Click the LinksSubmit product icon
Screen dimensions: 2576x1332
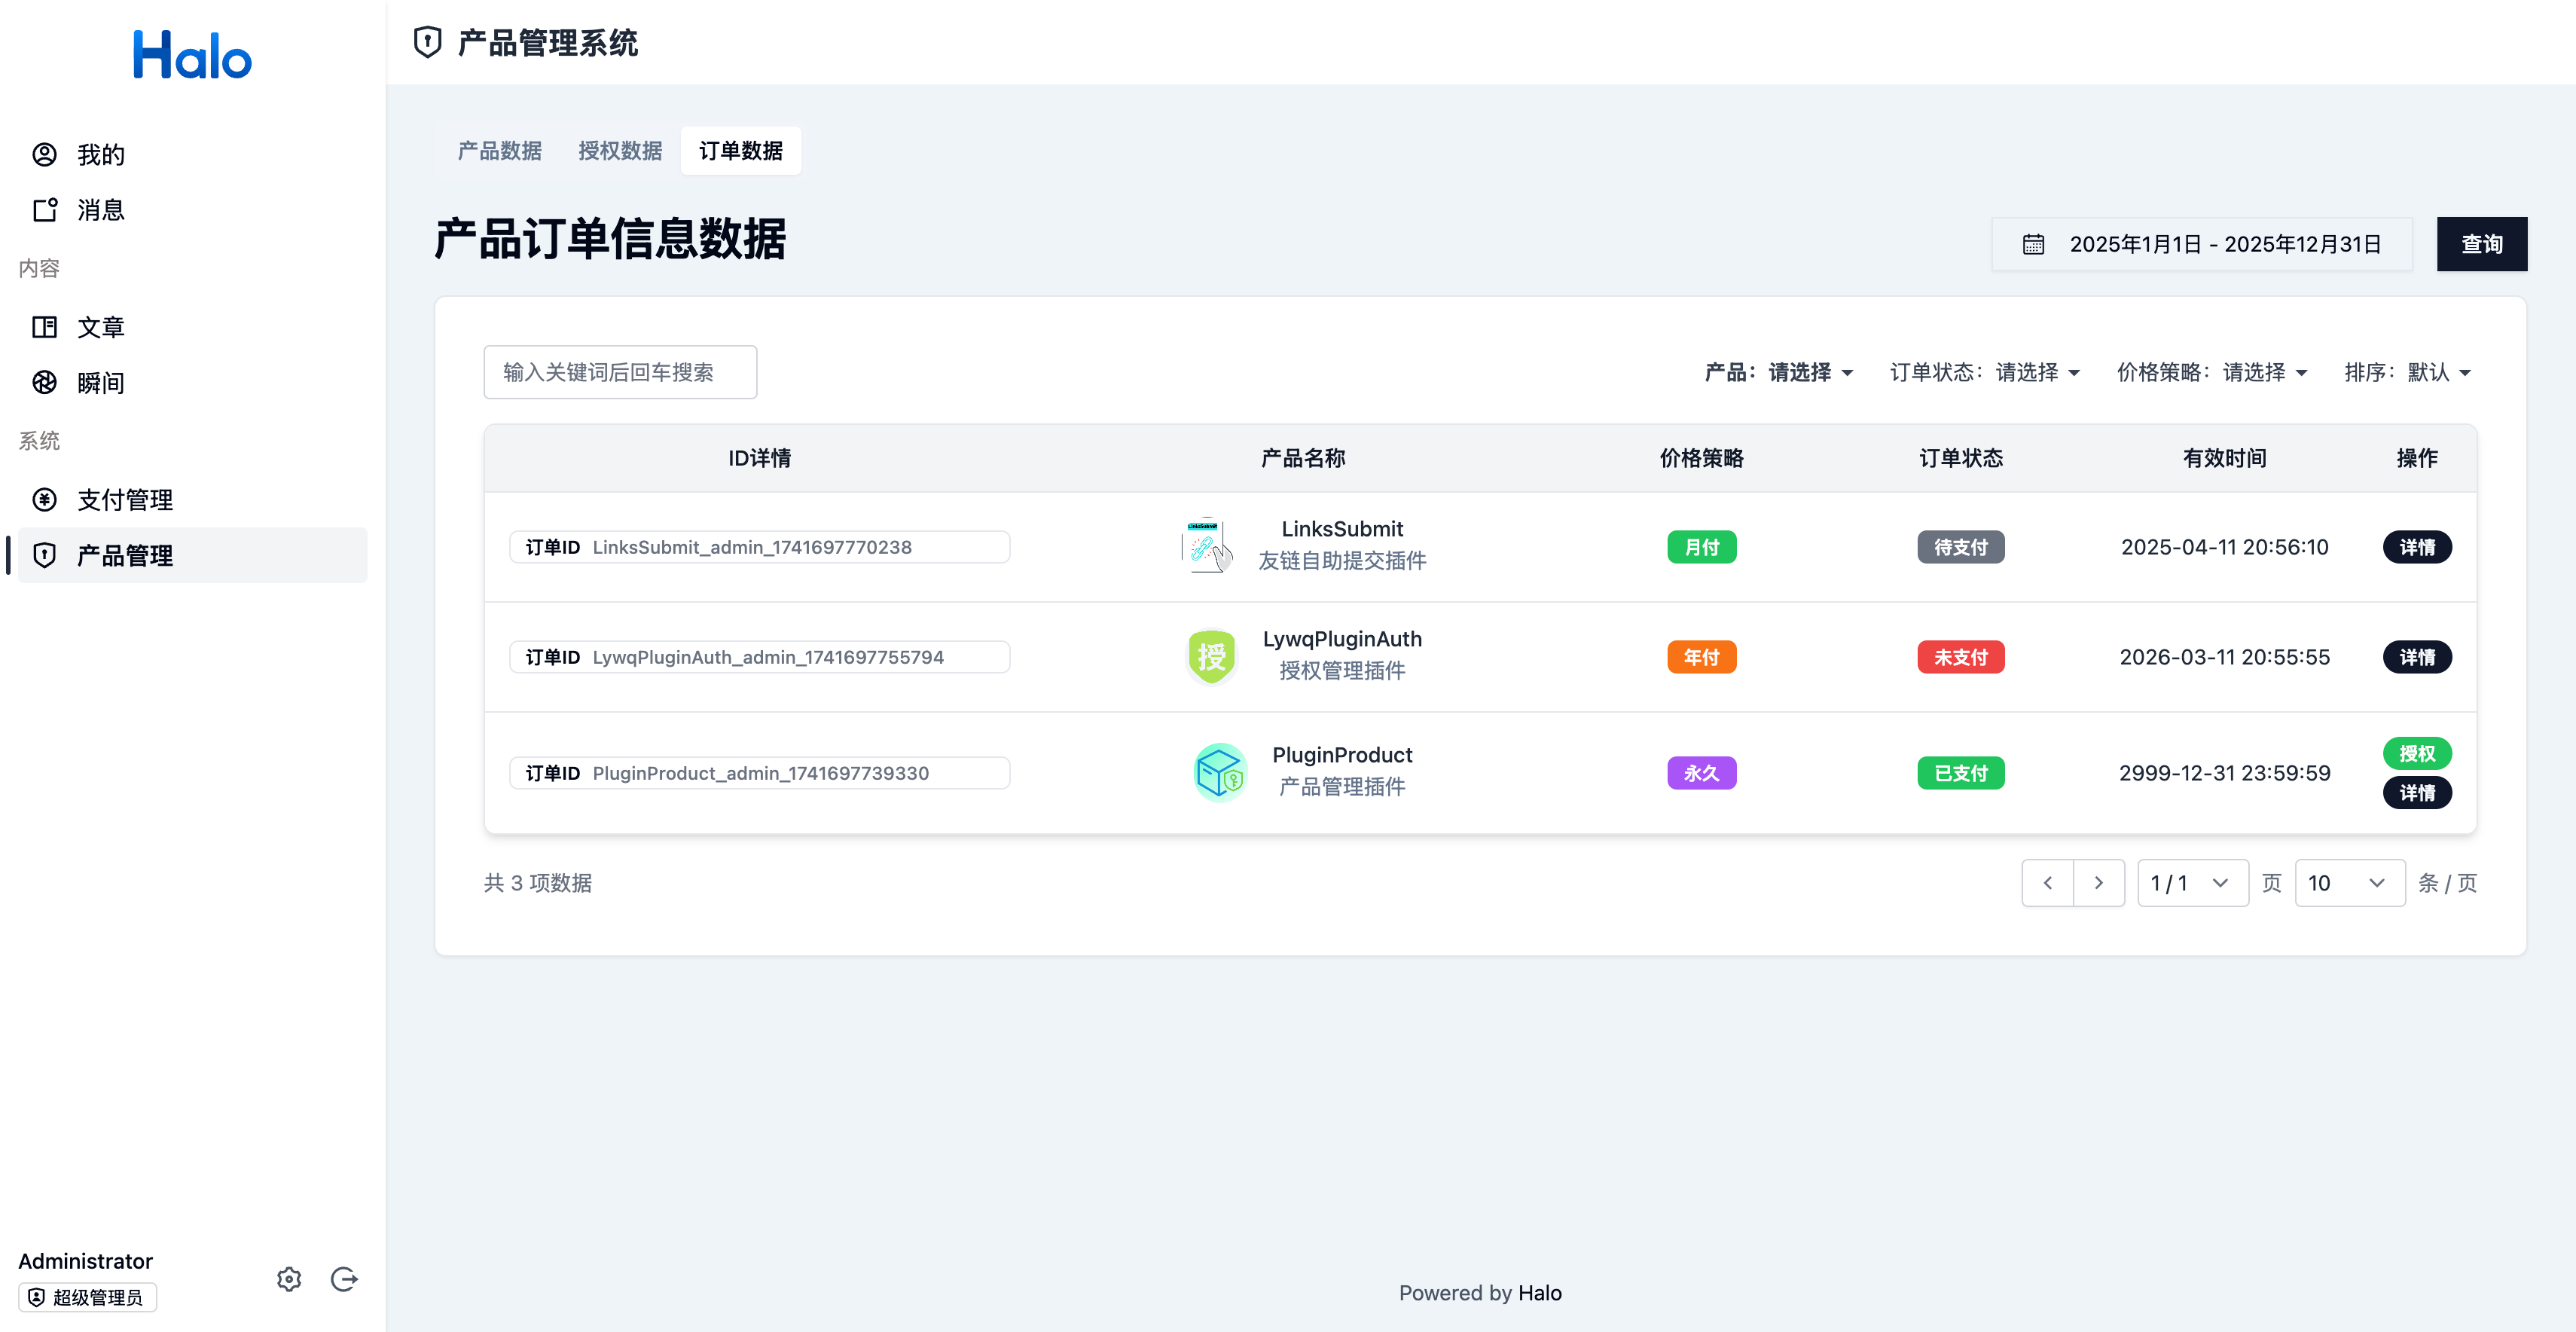tap(1207, 546)
